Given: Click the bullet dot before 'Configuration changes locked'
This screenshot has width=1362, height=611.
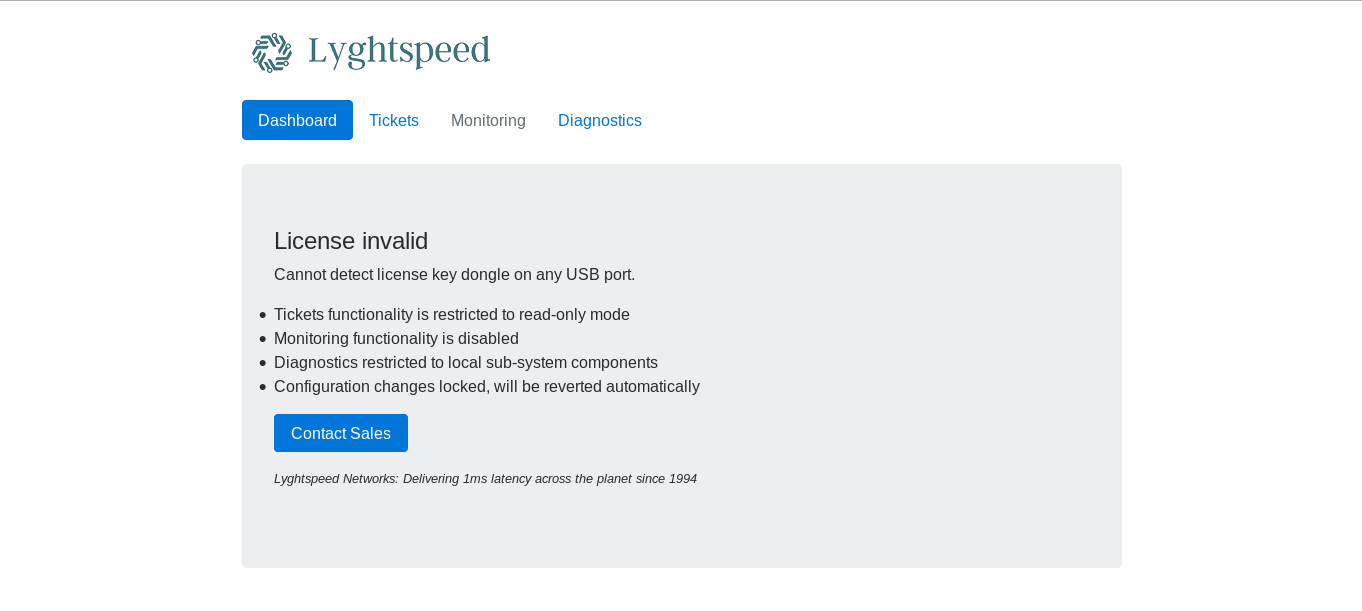Looking at the screenshot, I should coord(263,387).
